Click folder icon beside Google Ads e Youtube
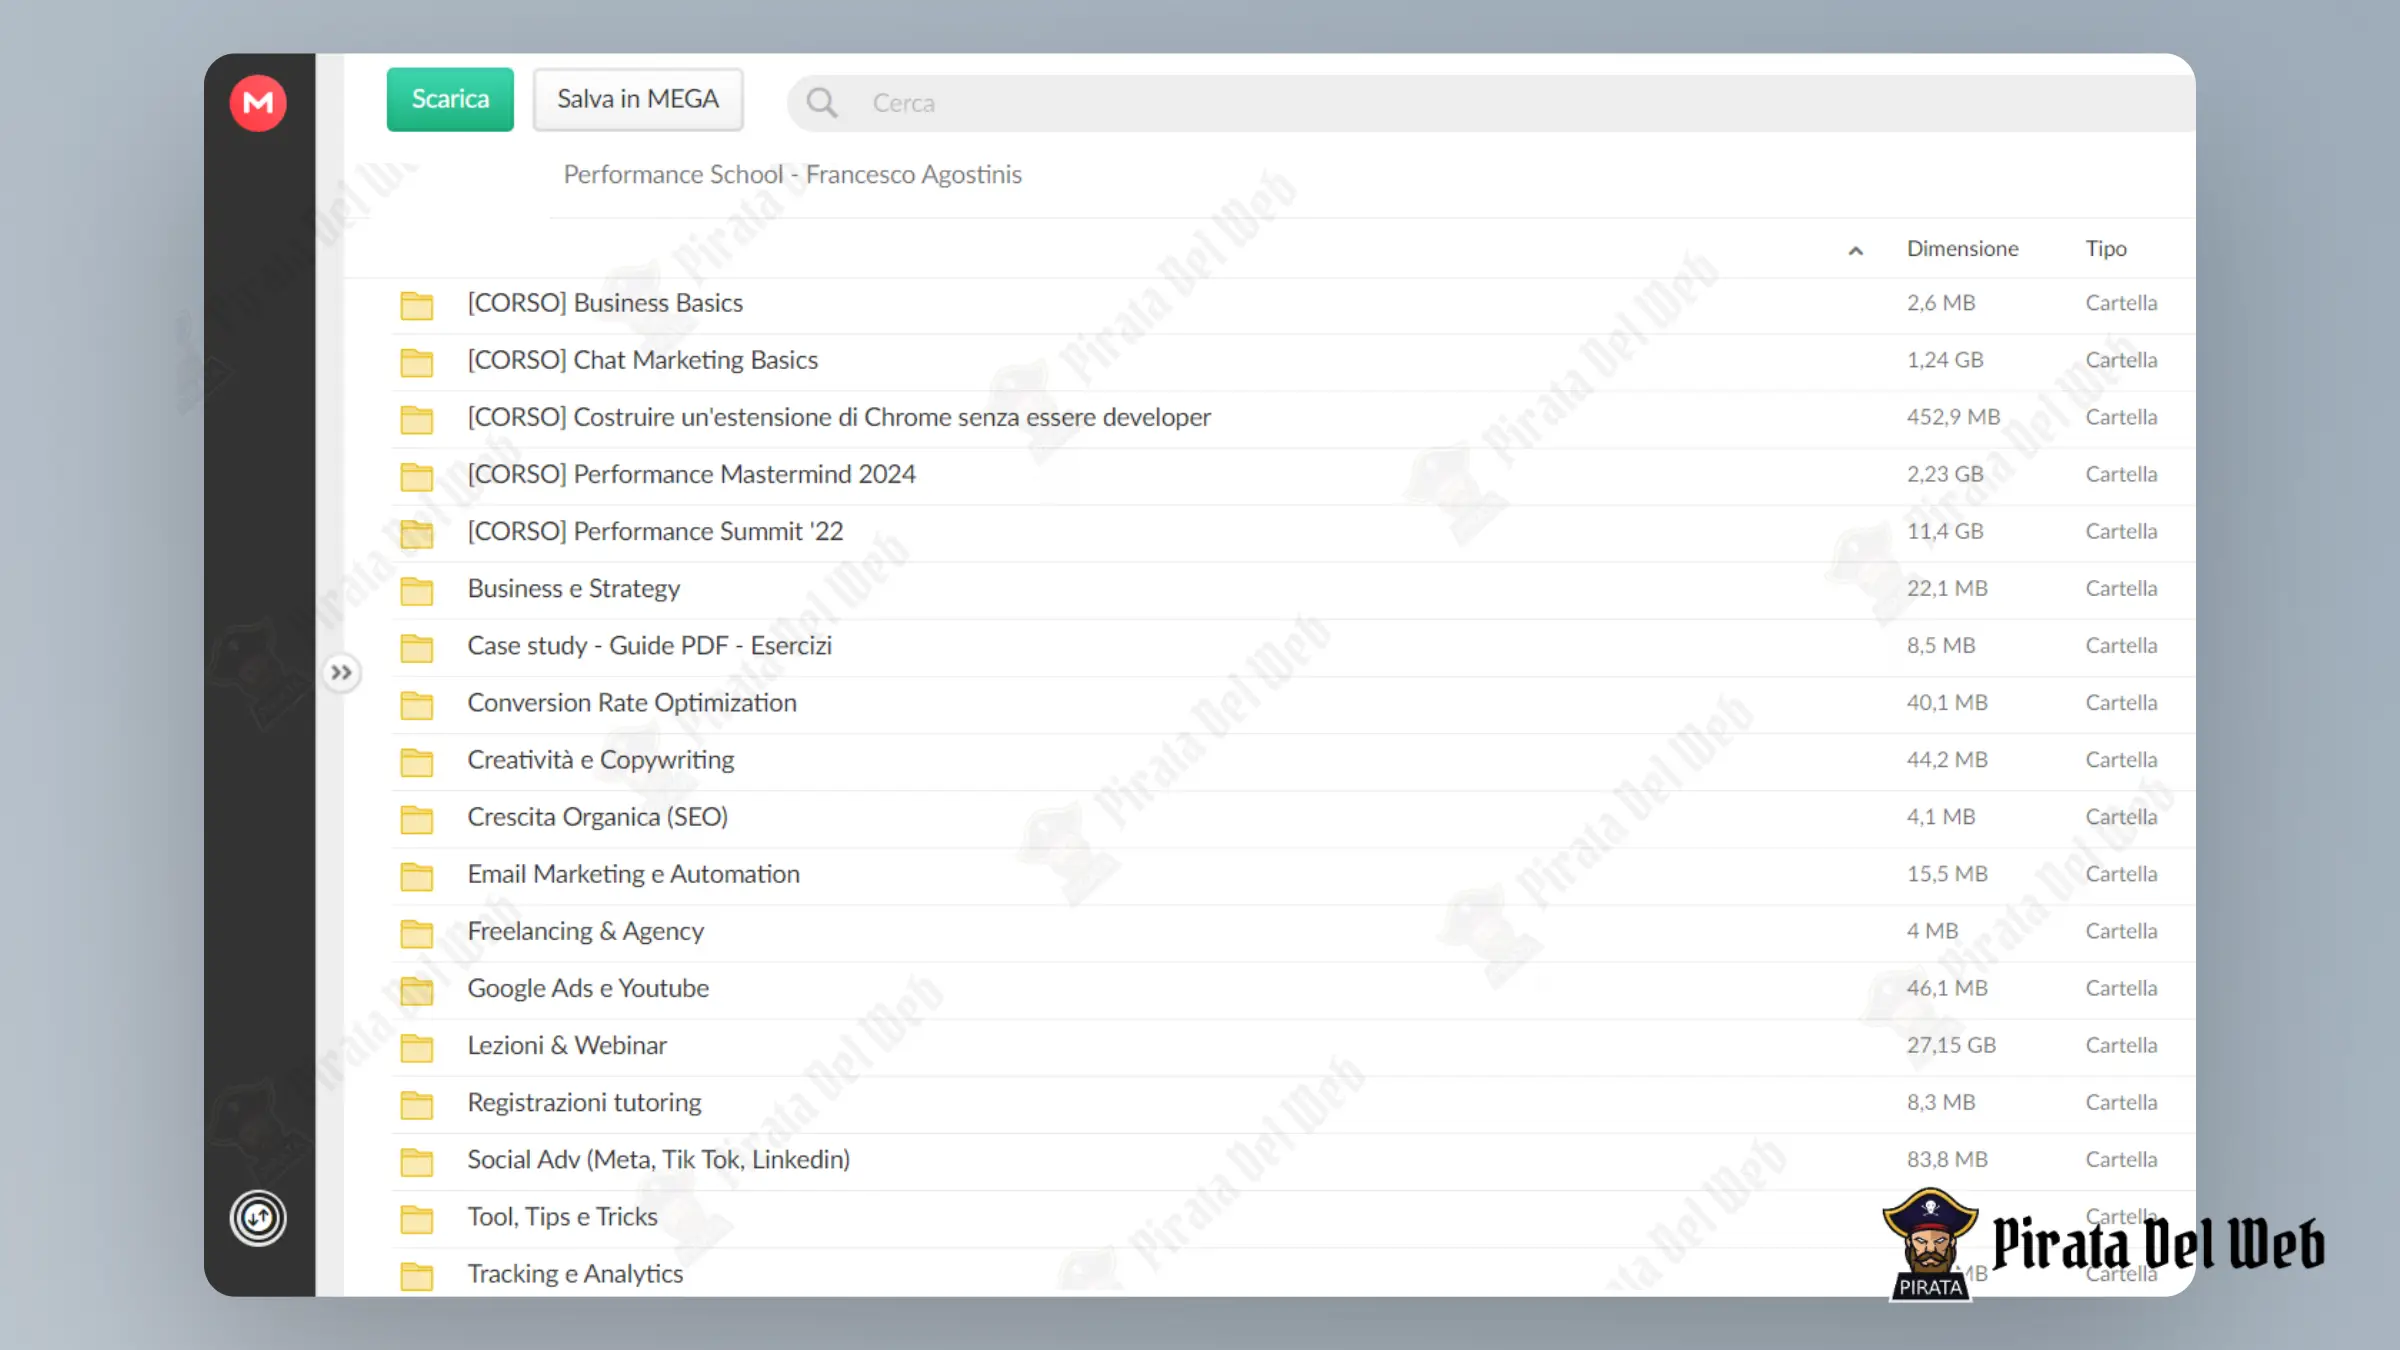This screenshot has width=2400, height=1350. click(x=417, y=990)
